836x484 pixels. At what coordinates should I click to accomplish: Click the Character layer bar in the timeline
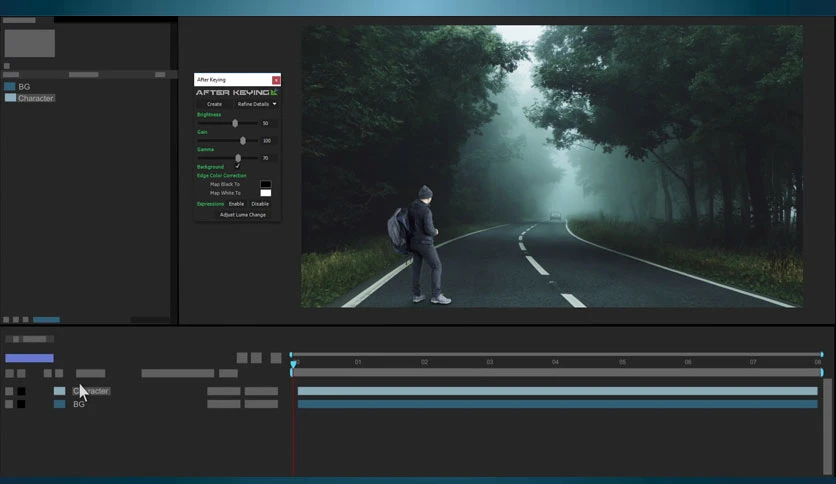pyautogui.click(x=557, y=391)
